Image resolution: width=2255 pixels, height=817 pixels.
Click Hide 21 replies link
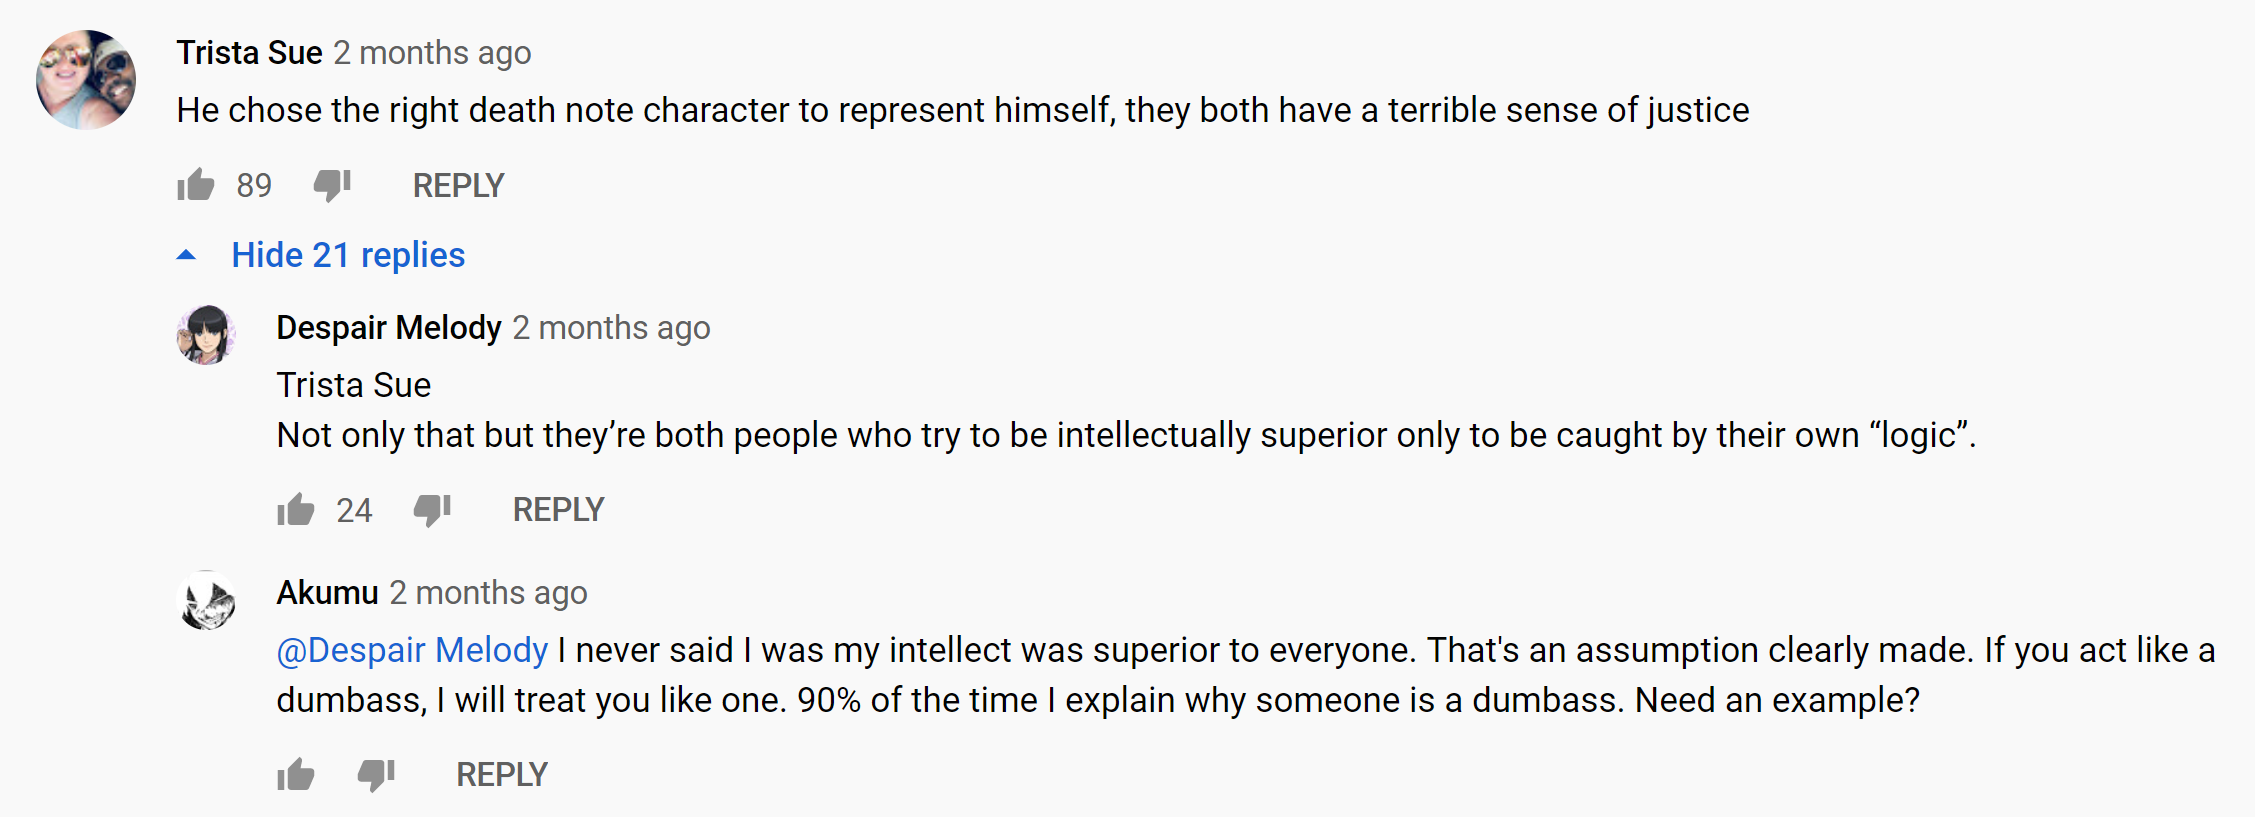348,256
